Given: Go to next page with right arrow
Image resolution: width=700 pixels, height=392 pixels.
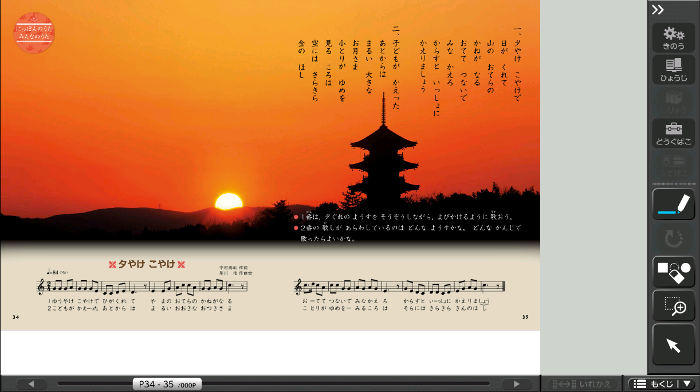Looking at the screenshot, I should (x=517, y=384).
